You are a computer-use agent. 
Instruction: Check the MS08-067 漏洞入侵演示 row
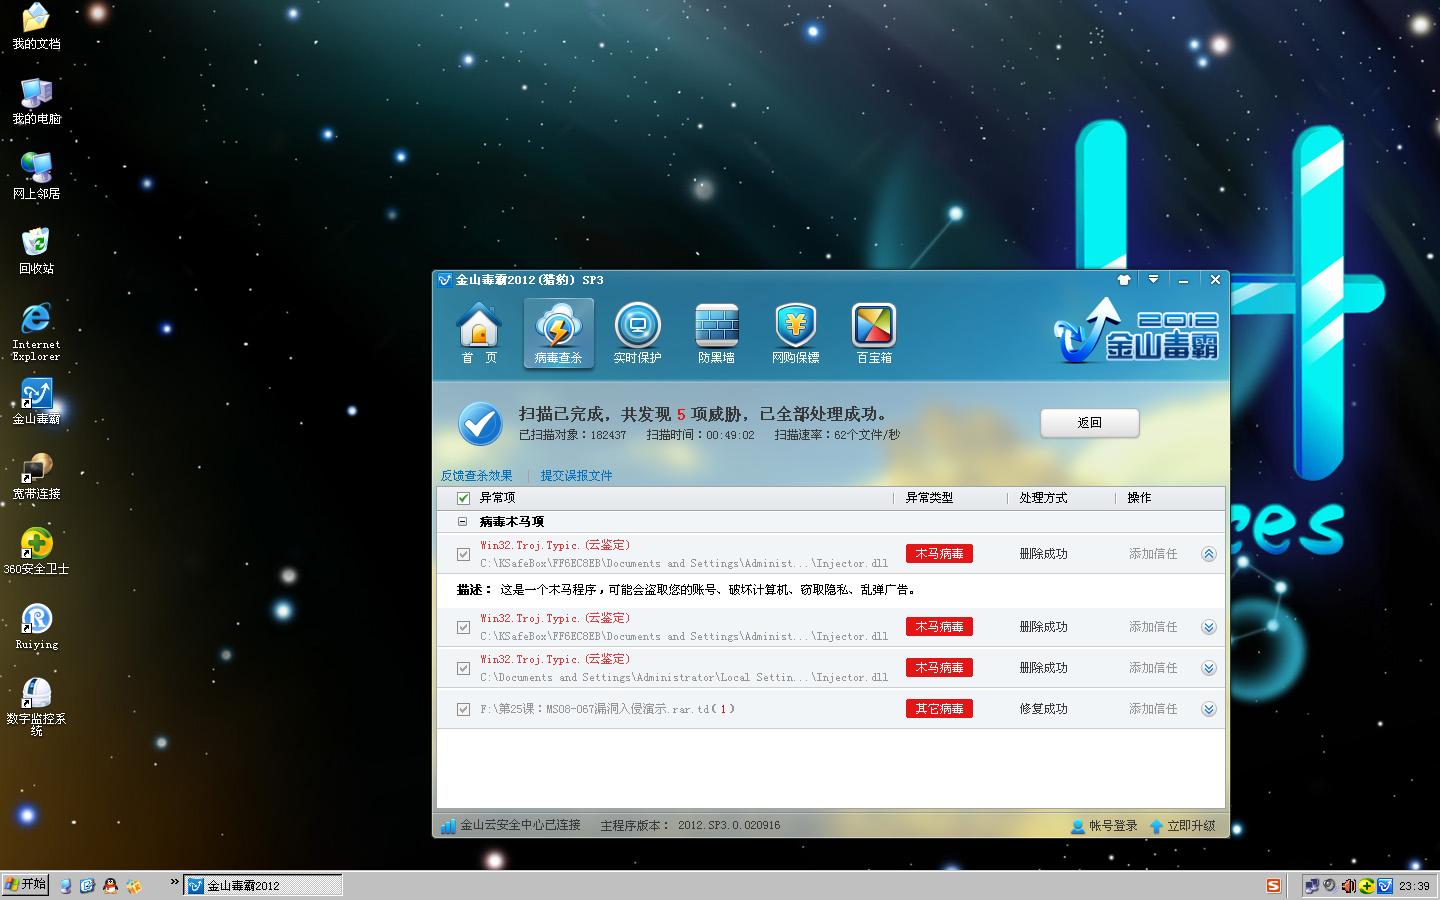click(x=463, y=708)
